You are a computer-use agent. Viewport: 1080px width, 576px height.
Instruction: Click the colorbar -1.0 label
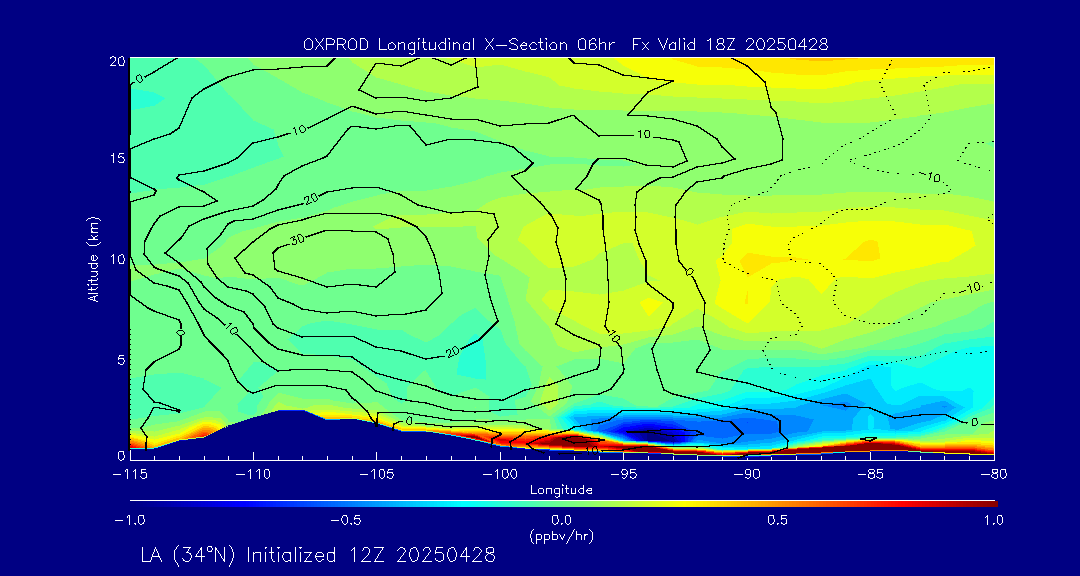pyautogui.click(x=130, y=520)
